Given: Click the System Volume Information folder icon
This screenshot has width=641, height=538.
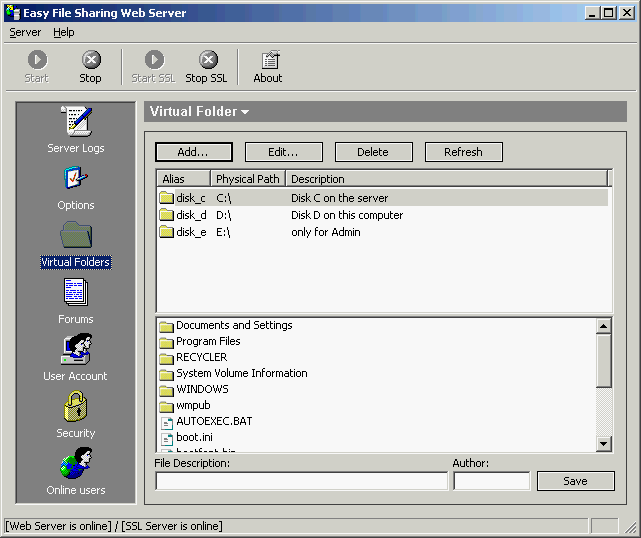Looking at the screenshot, I should 166,374.
